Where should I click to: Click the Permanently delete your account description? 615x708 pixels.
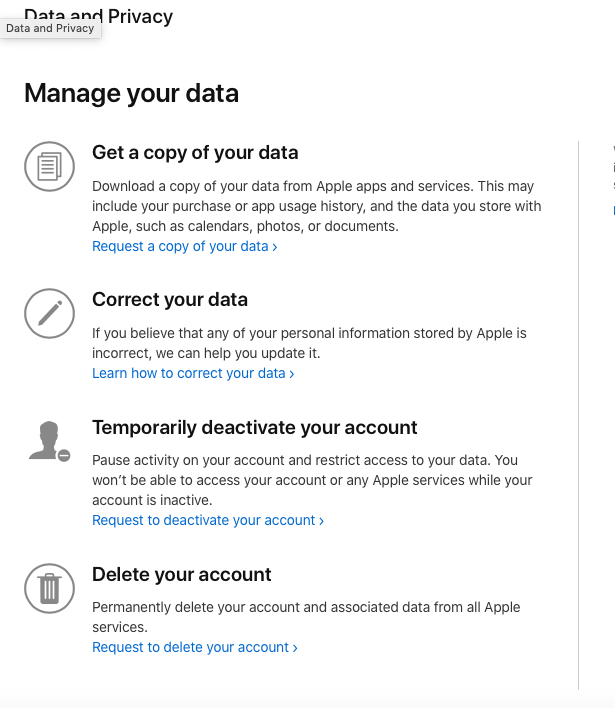306,617
